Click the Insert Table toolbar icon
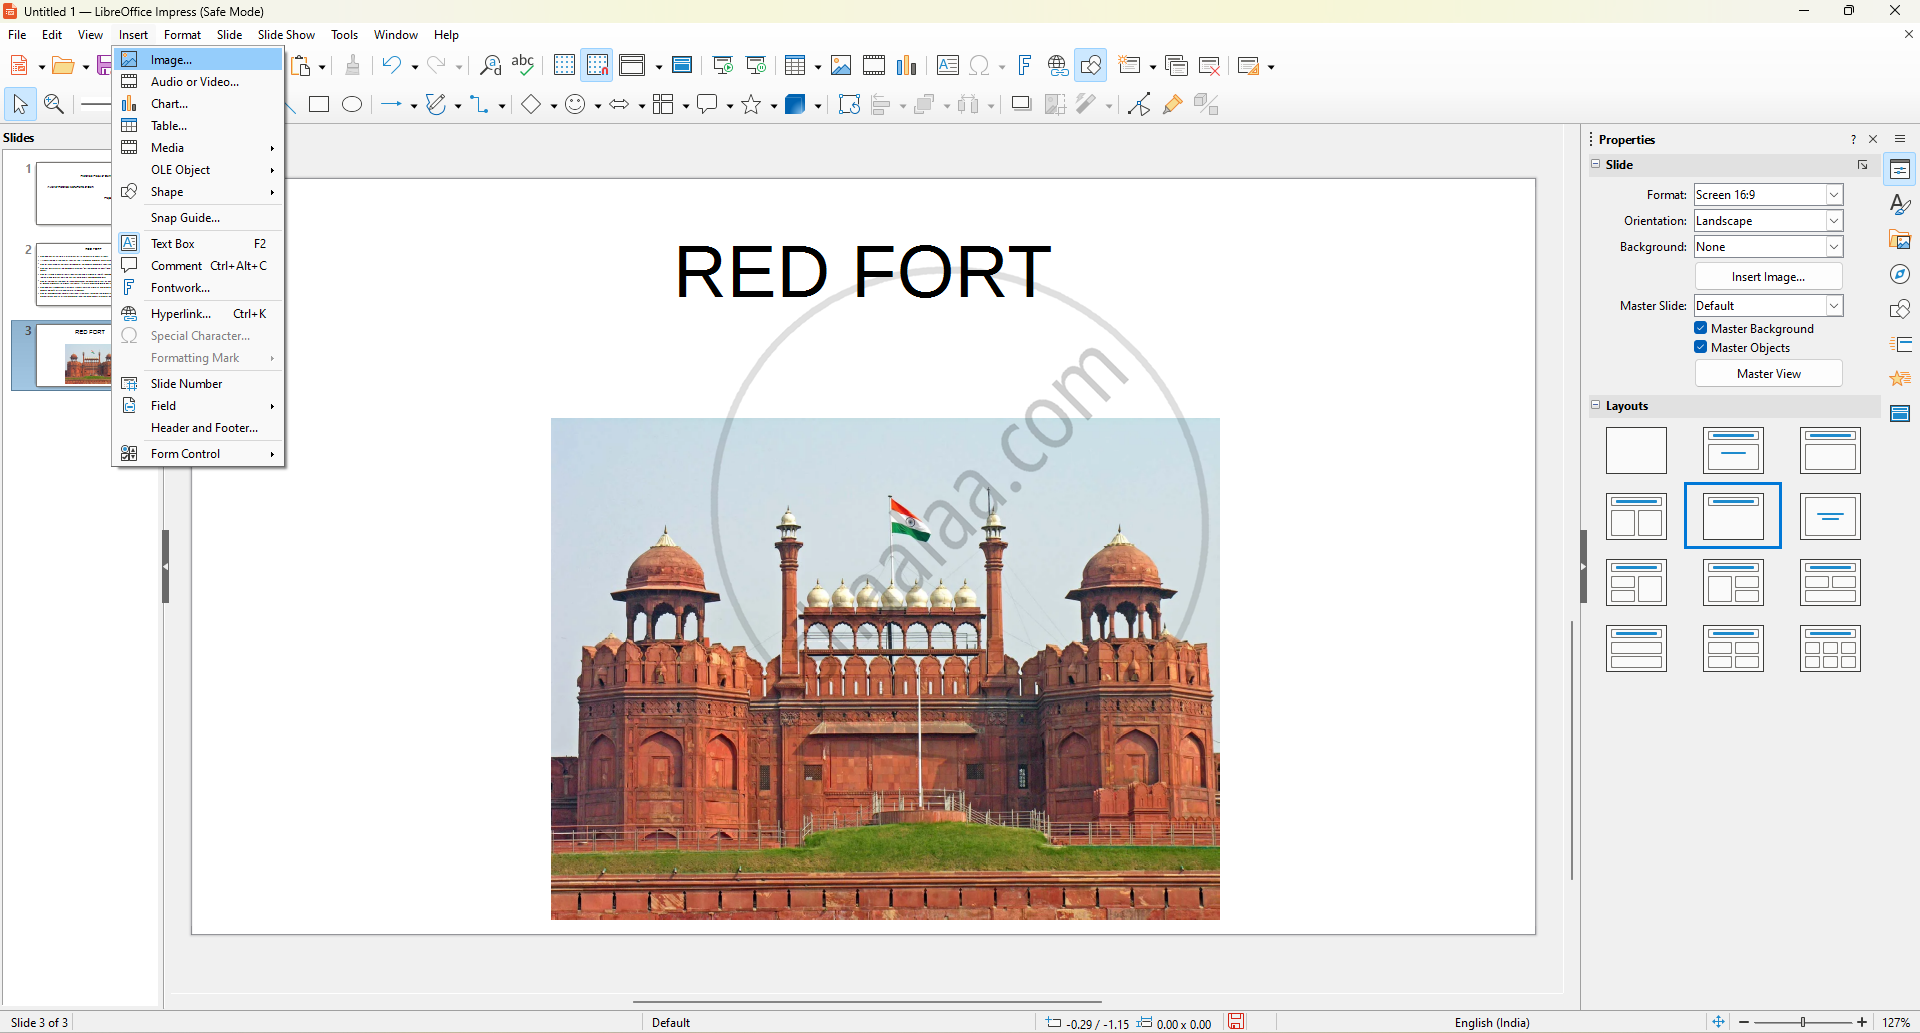This screenshot has height=1033, width=1920. 795,66
